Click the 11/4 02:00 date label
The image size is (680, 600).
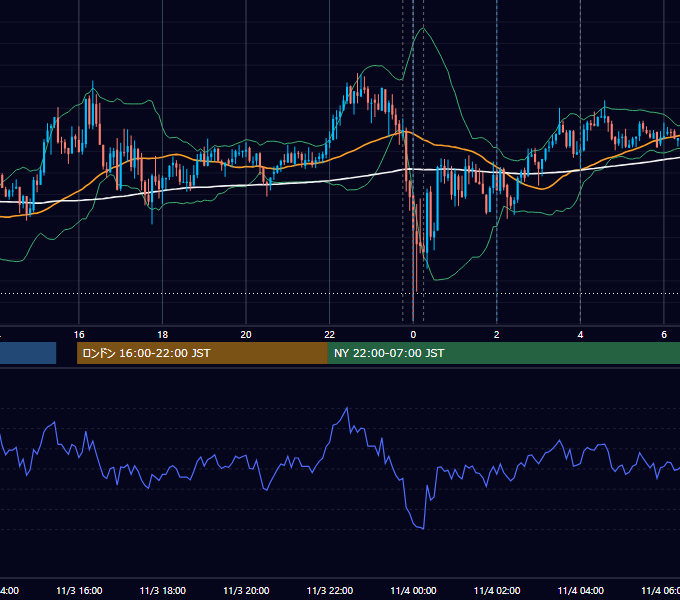tap(497, 591)
